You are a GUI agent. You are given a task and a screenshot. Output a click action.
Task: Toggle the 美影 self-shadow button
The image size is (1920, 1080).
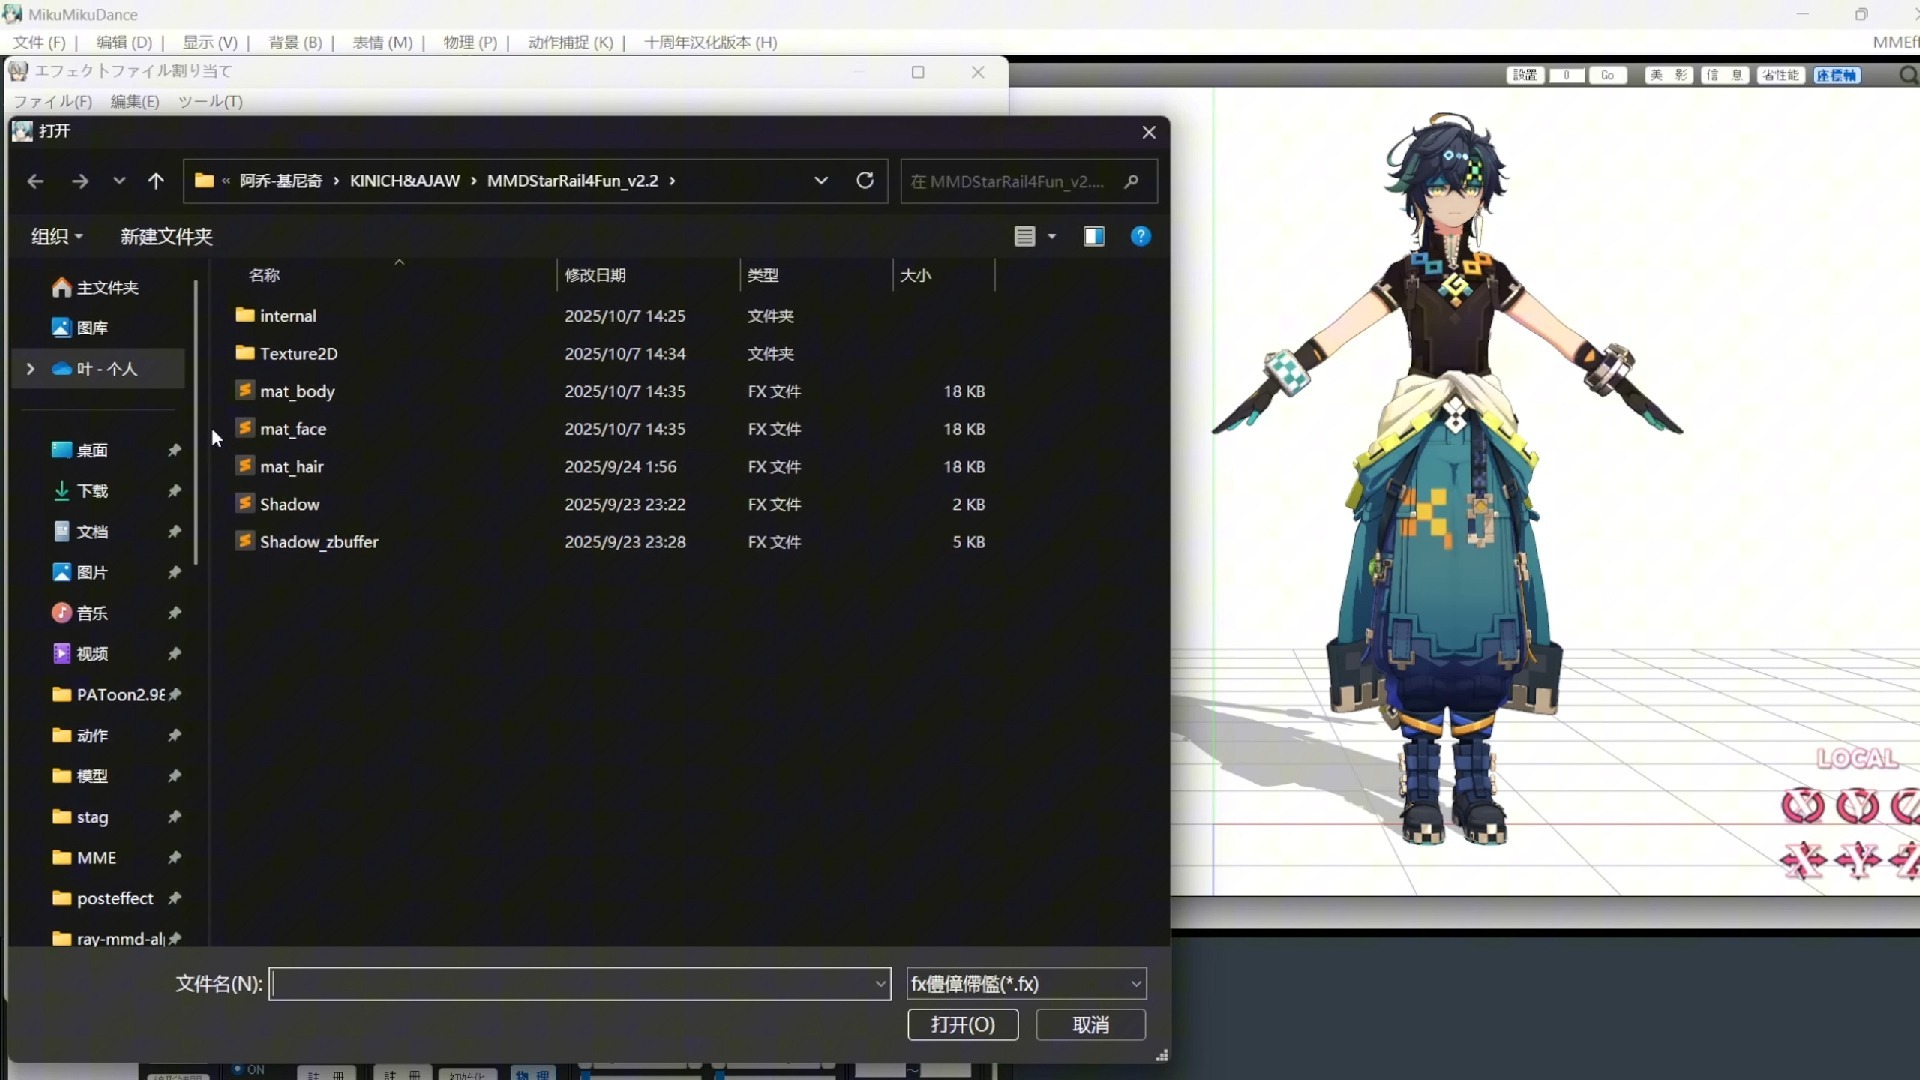(x=1668, y=75)
